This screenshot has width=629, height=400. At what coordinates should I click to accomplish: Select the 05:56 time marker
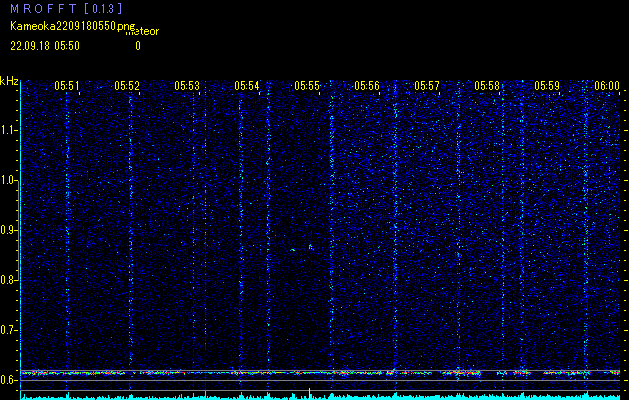point(367,86)
